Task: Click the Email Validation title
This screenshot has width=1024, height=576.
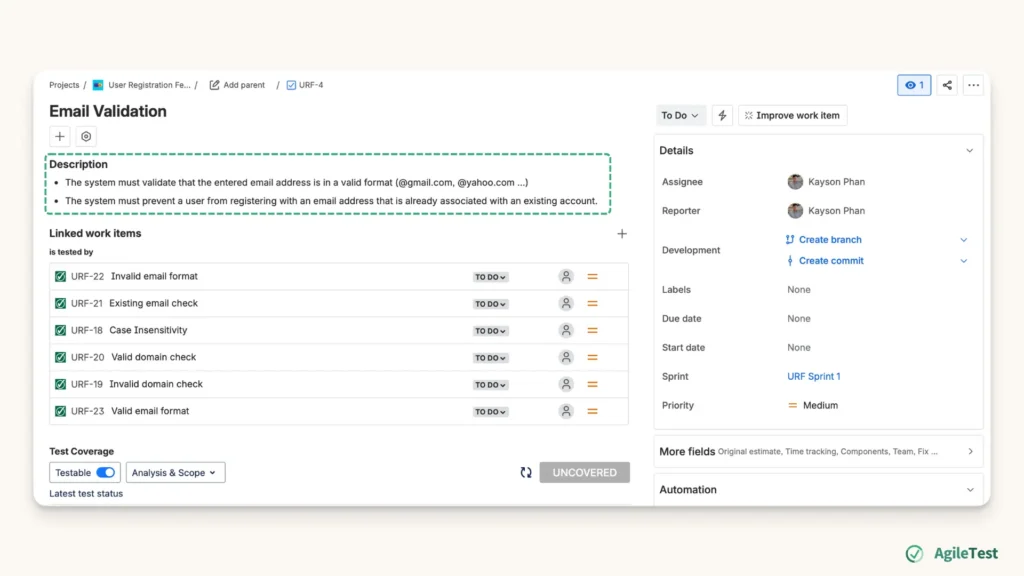Action: pos(108,111)
